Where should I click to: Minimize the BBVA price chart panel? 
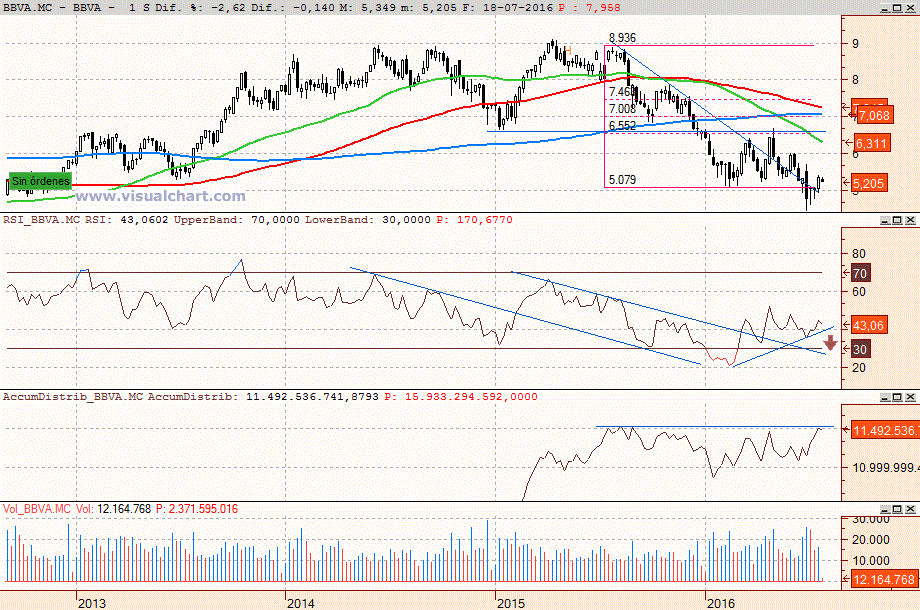pyautogui.click(x=885, y=8)
